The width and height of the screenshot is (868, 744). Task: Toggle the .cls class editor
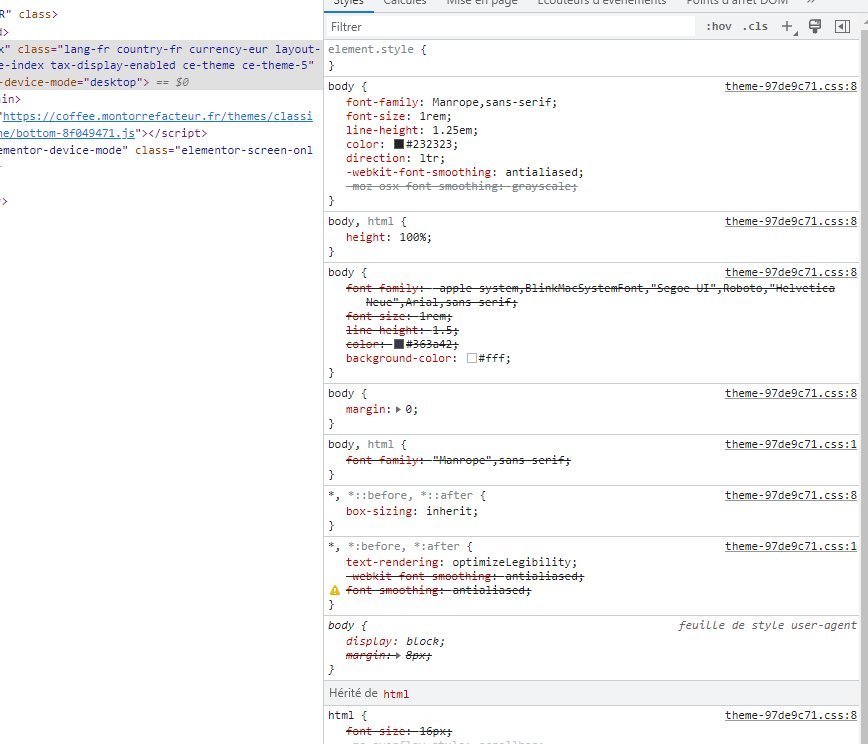point(755,27)
